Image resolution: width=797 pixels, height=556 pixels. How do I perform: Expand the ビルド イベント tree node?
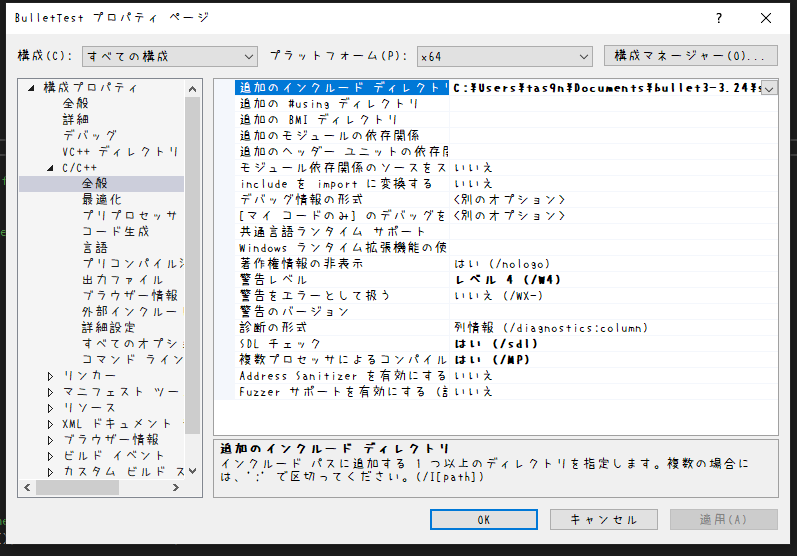coord(50,456)
